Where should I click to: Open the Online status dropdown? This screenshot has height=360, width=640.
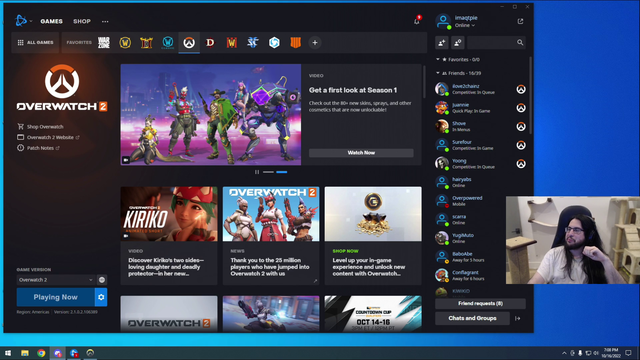[464, 25]
